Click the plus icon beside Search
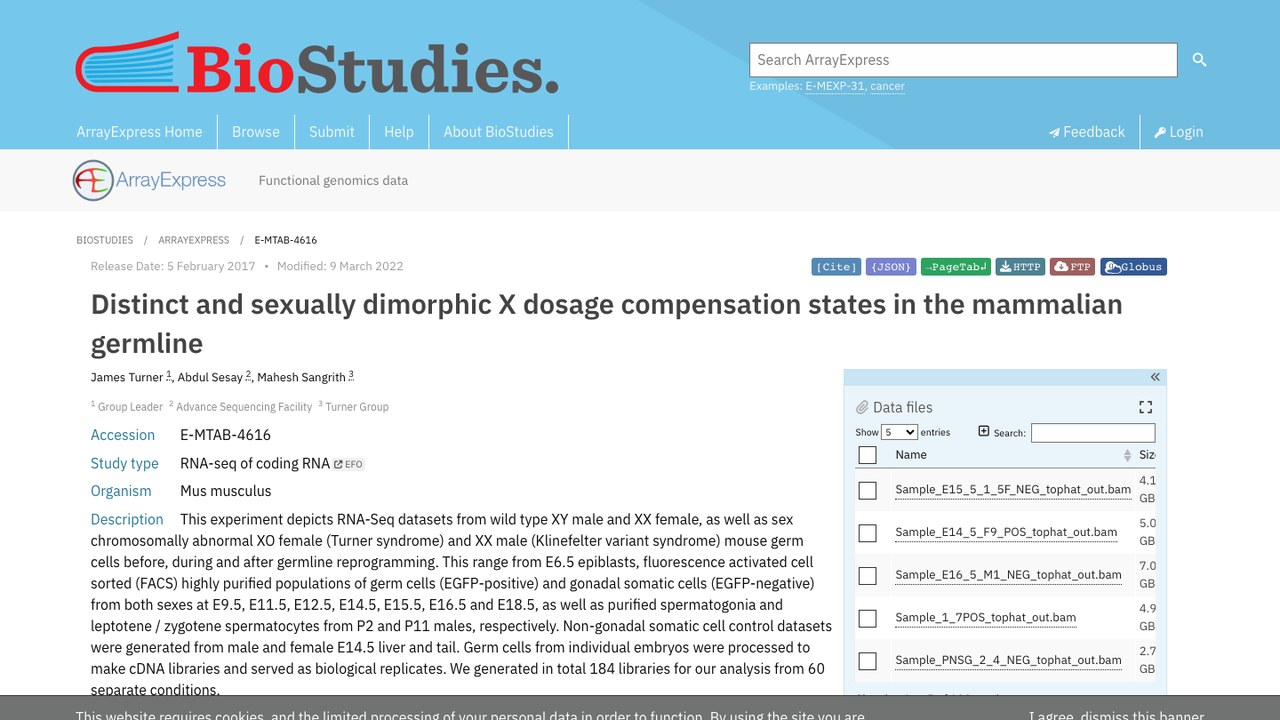The image size is (1280, 720). tap(984, 431)
